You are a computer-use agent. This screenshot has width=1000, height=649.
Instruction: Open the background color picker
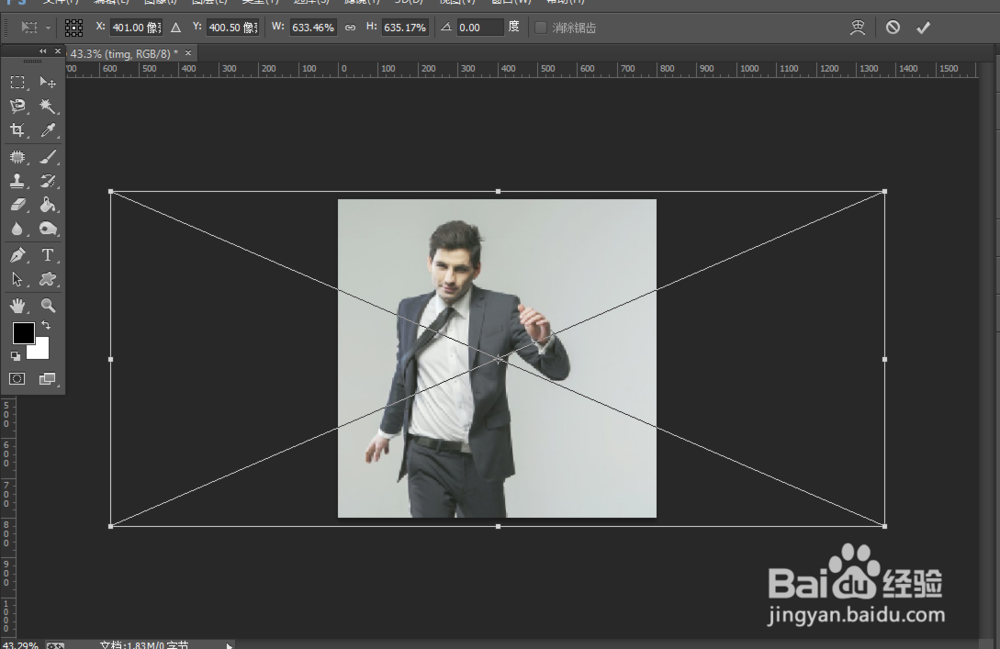click(41, 351)
